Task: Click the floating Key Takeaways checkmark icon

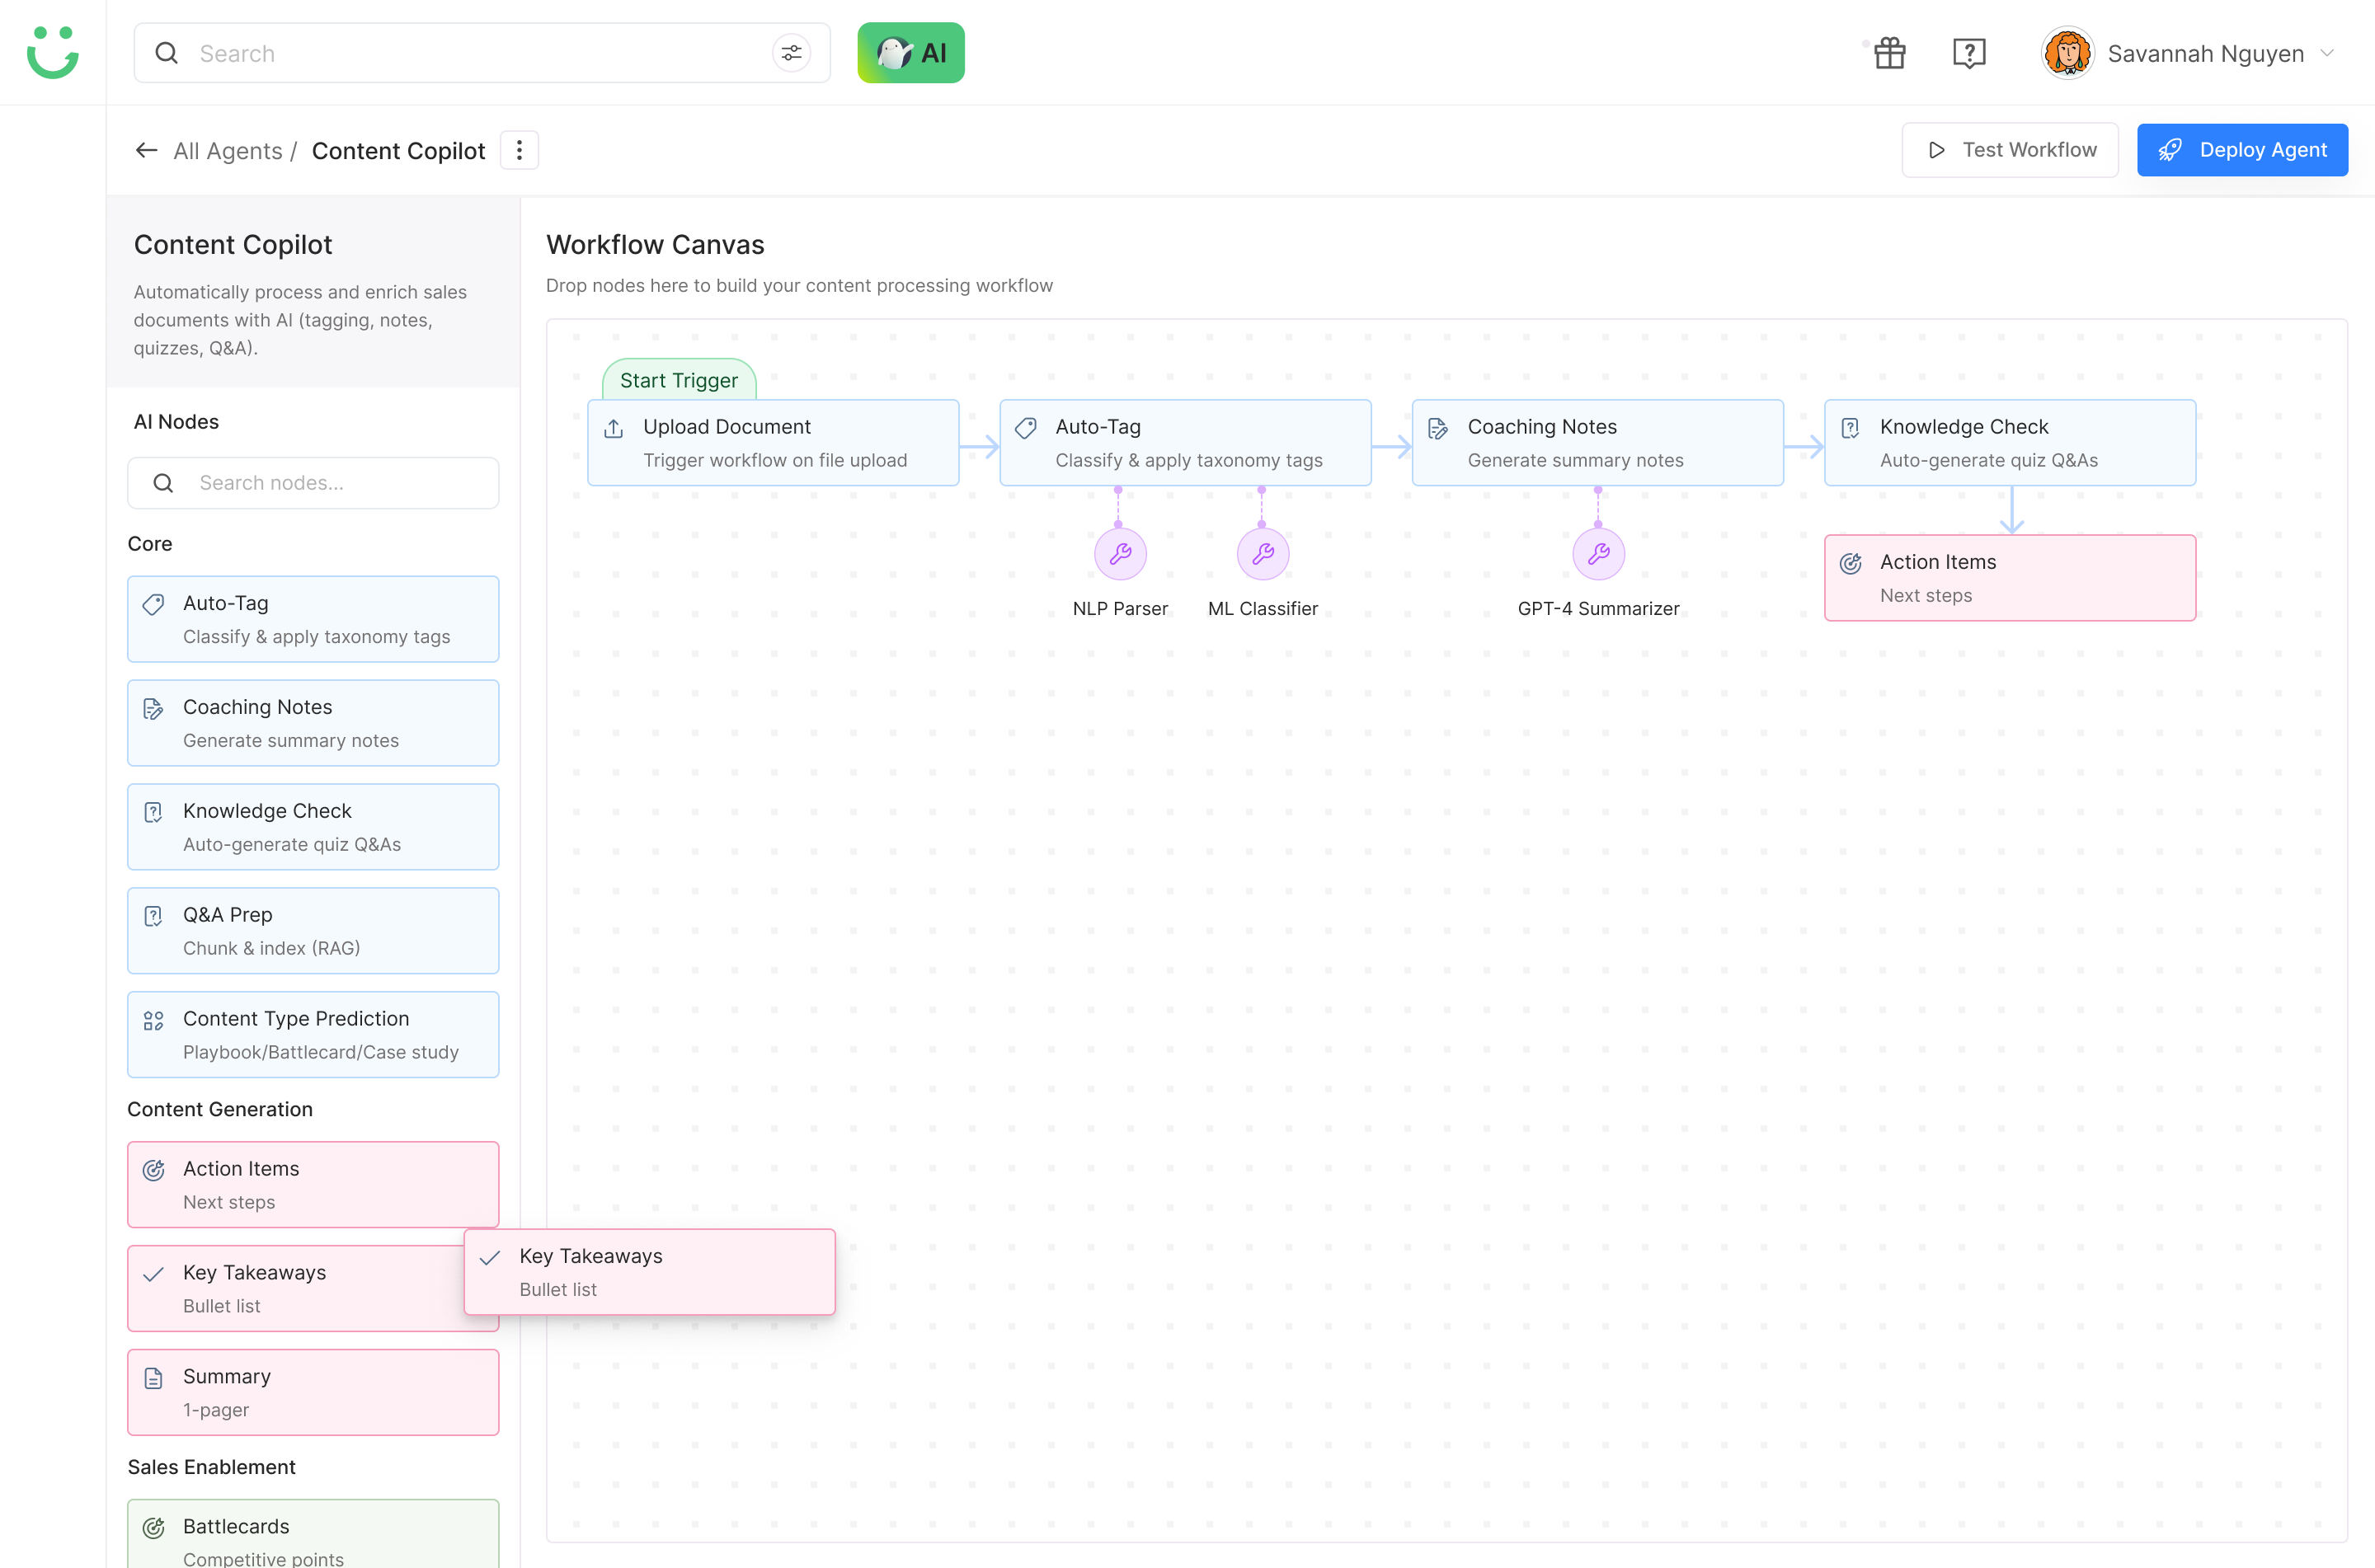Action: pos(490,1258)
